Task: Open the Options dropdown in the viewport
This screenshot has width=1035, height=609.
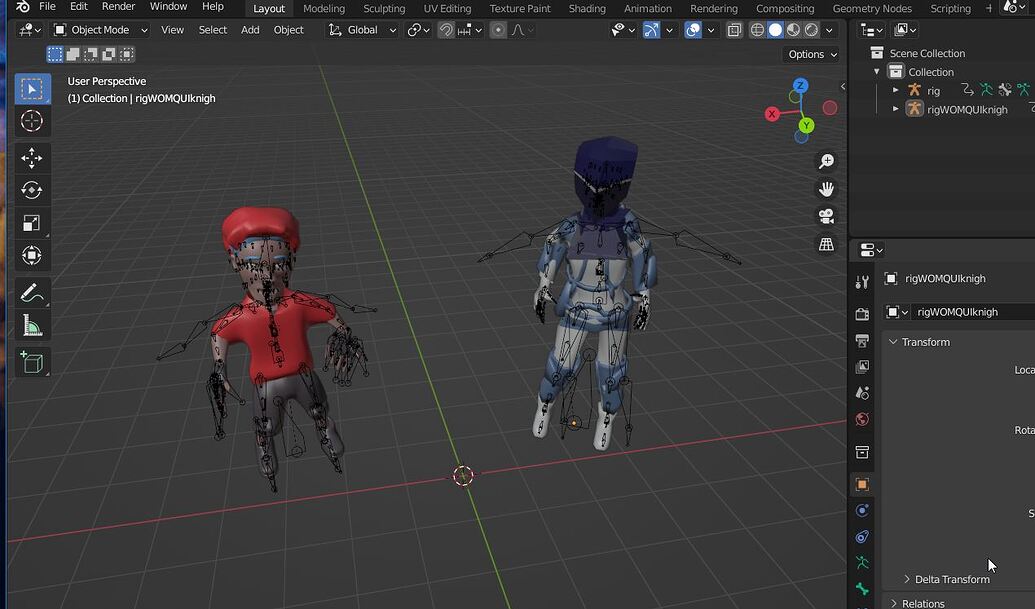Action: point(813,54)
